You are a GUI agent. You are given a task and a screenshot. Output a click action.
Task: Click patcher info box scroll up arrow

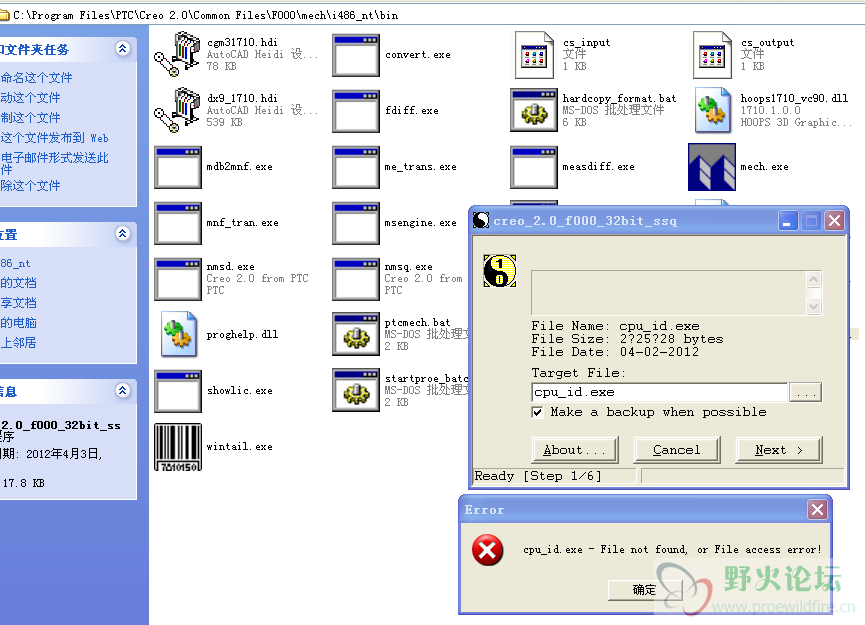pos(814,279)
